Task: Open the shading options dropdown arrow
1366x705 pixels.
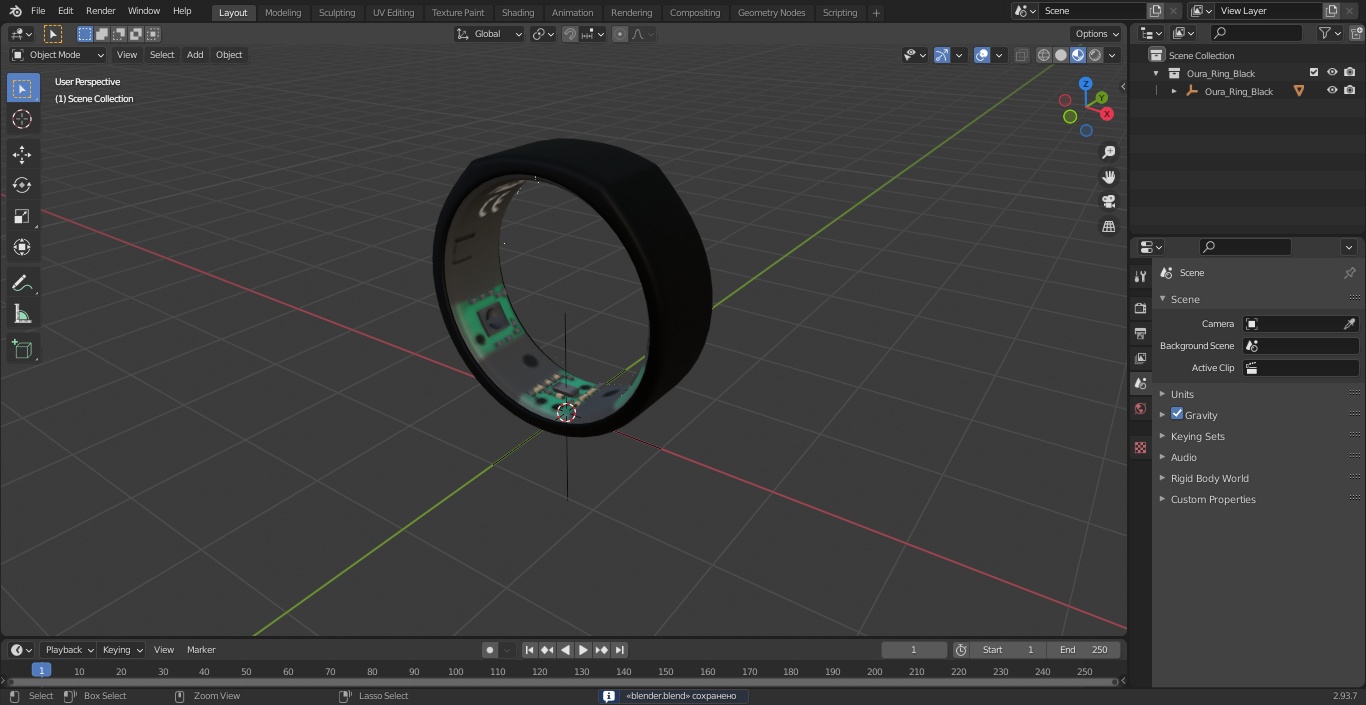Action: point(1112,55)
